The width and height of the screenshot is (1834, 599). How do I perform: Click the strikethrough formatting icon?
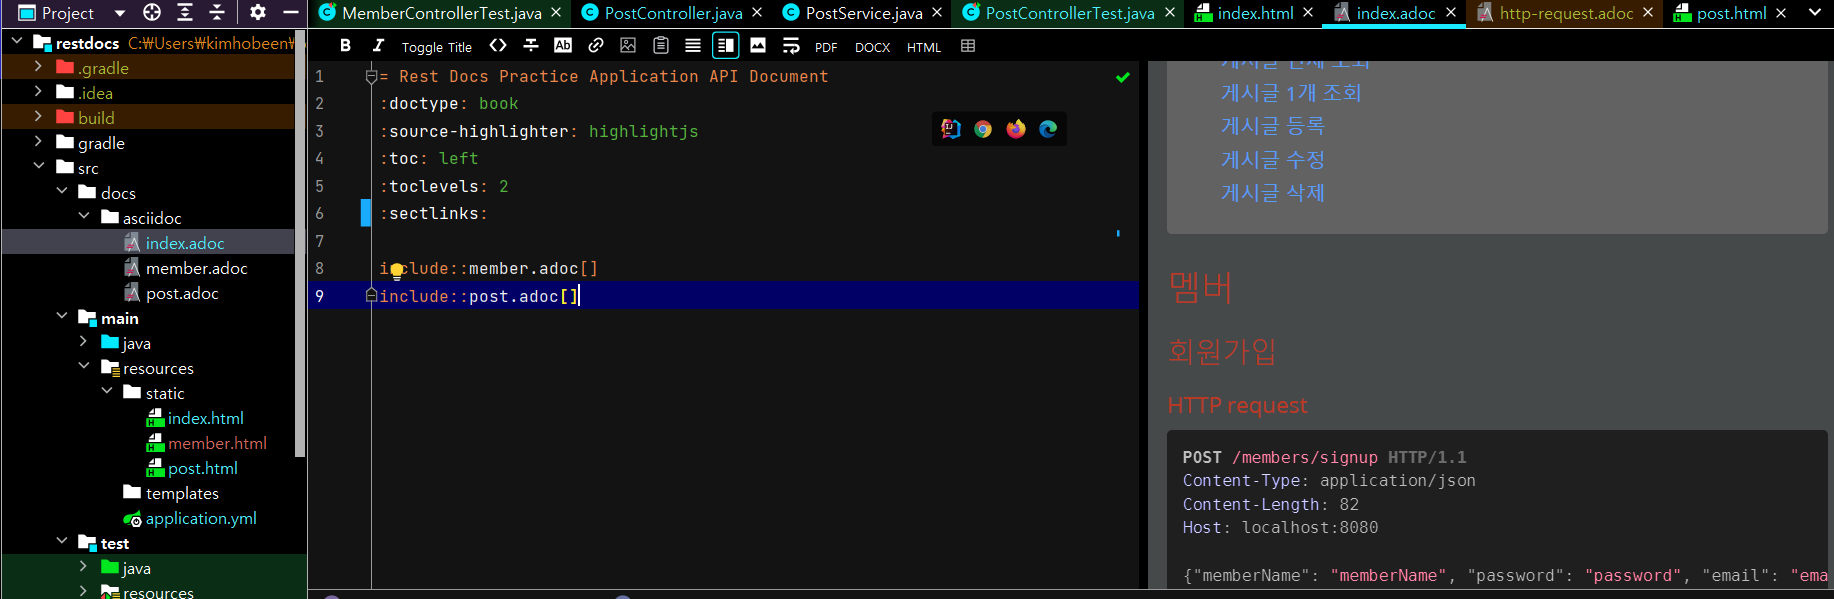(x=531, y=46)
